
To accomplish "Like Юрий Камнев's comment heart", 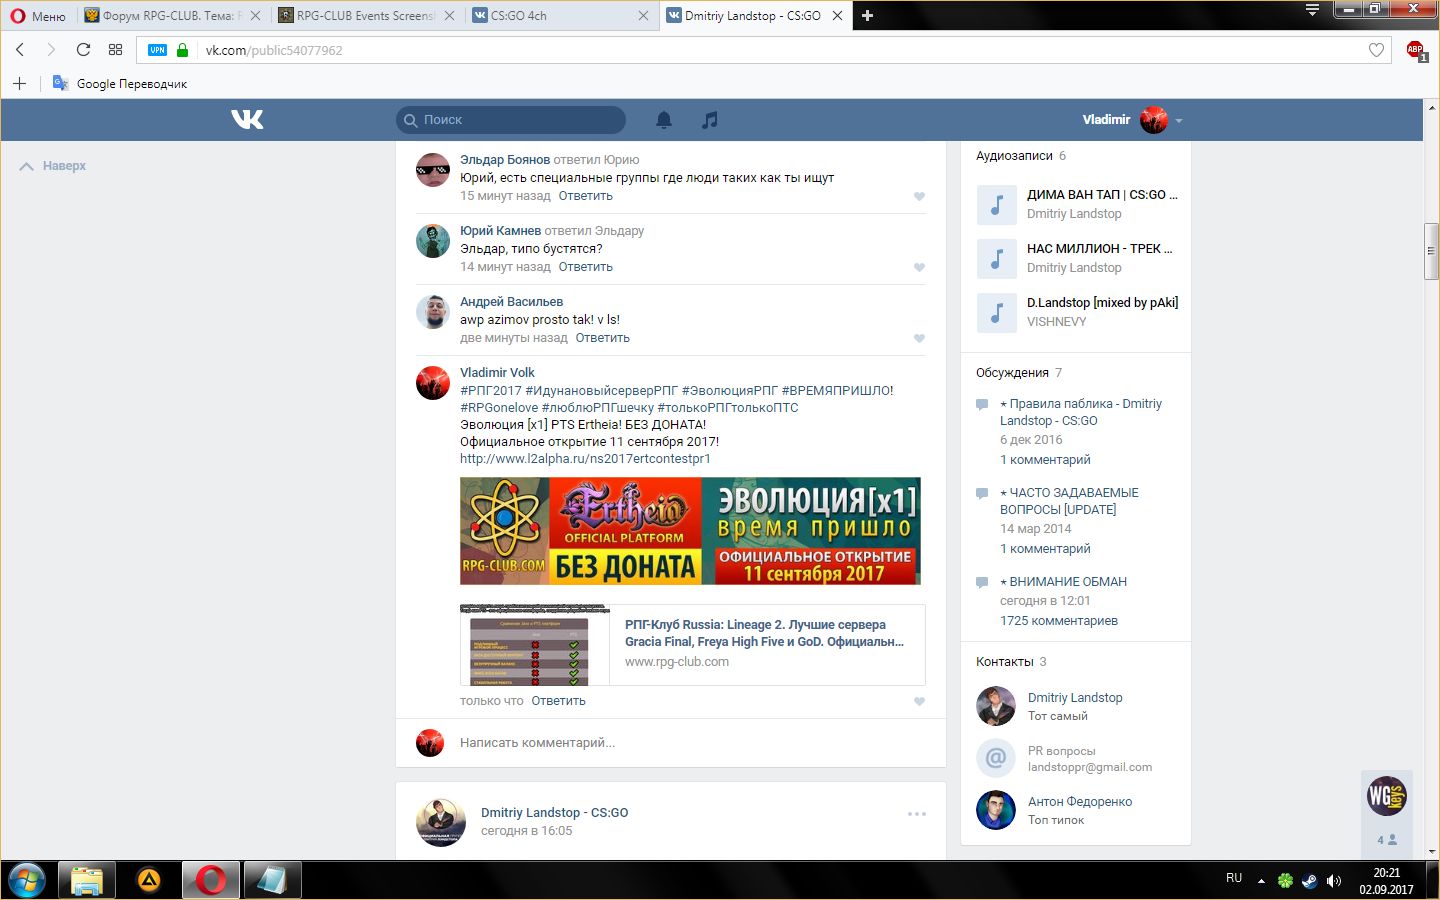I will tap(919, 267).
